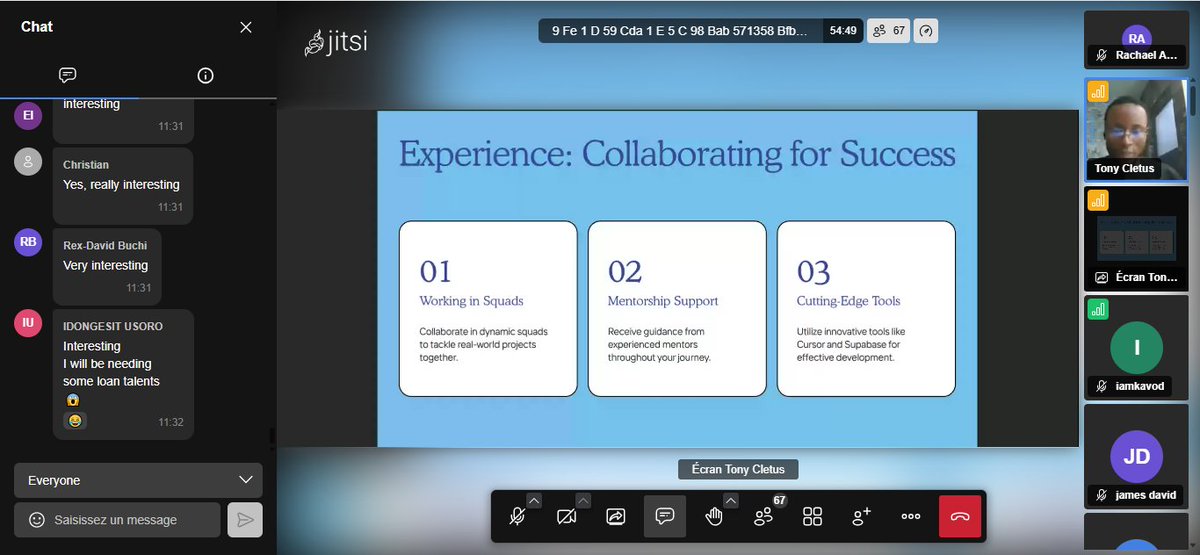This screenshot has height=555, width=1200.
Task: Open the Everyone recipient dropdown
Action: click(138, 480)
